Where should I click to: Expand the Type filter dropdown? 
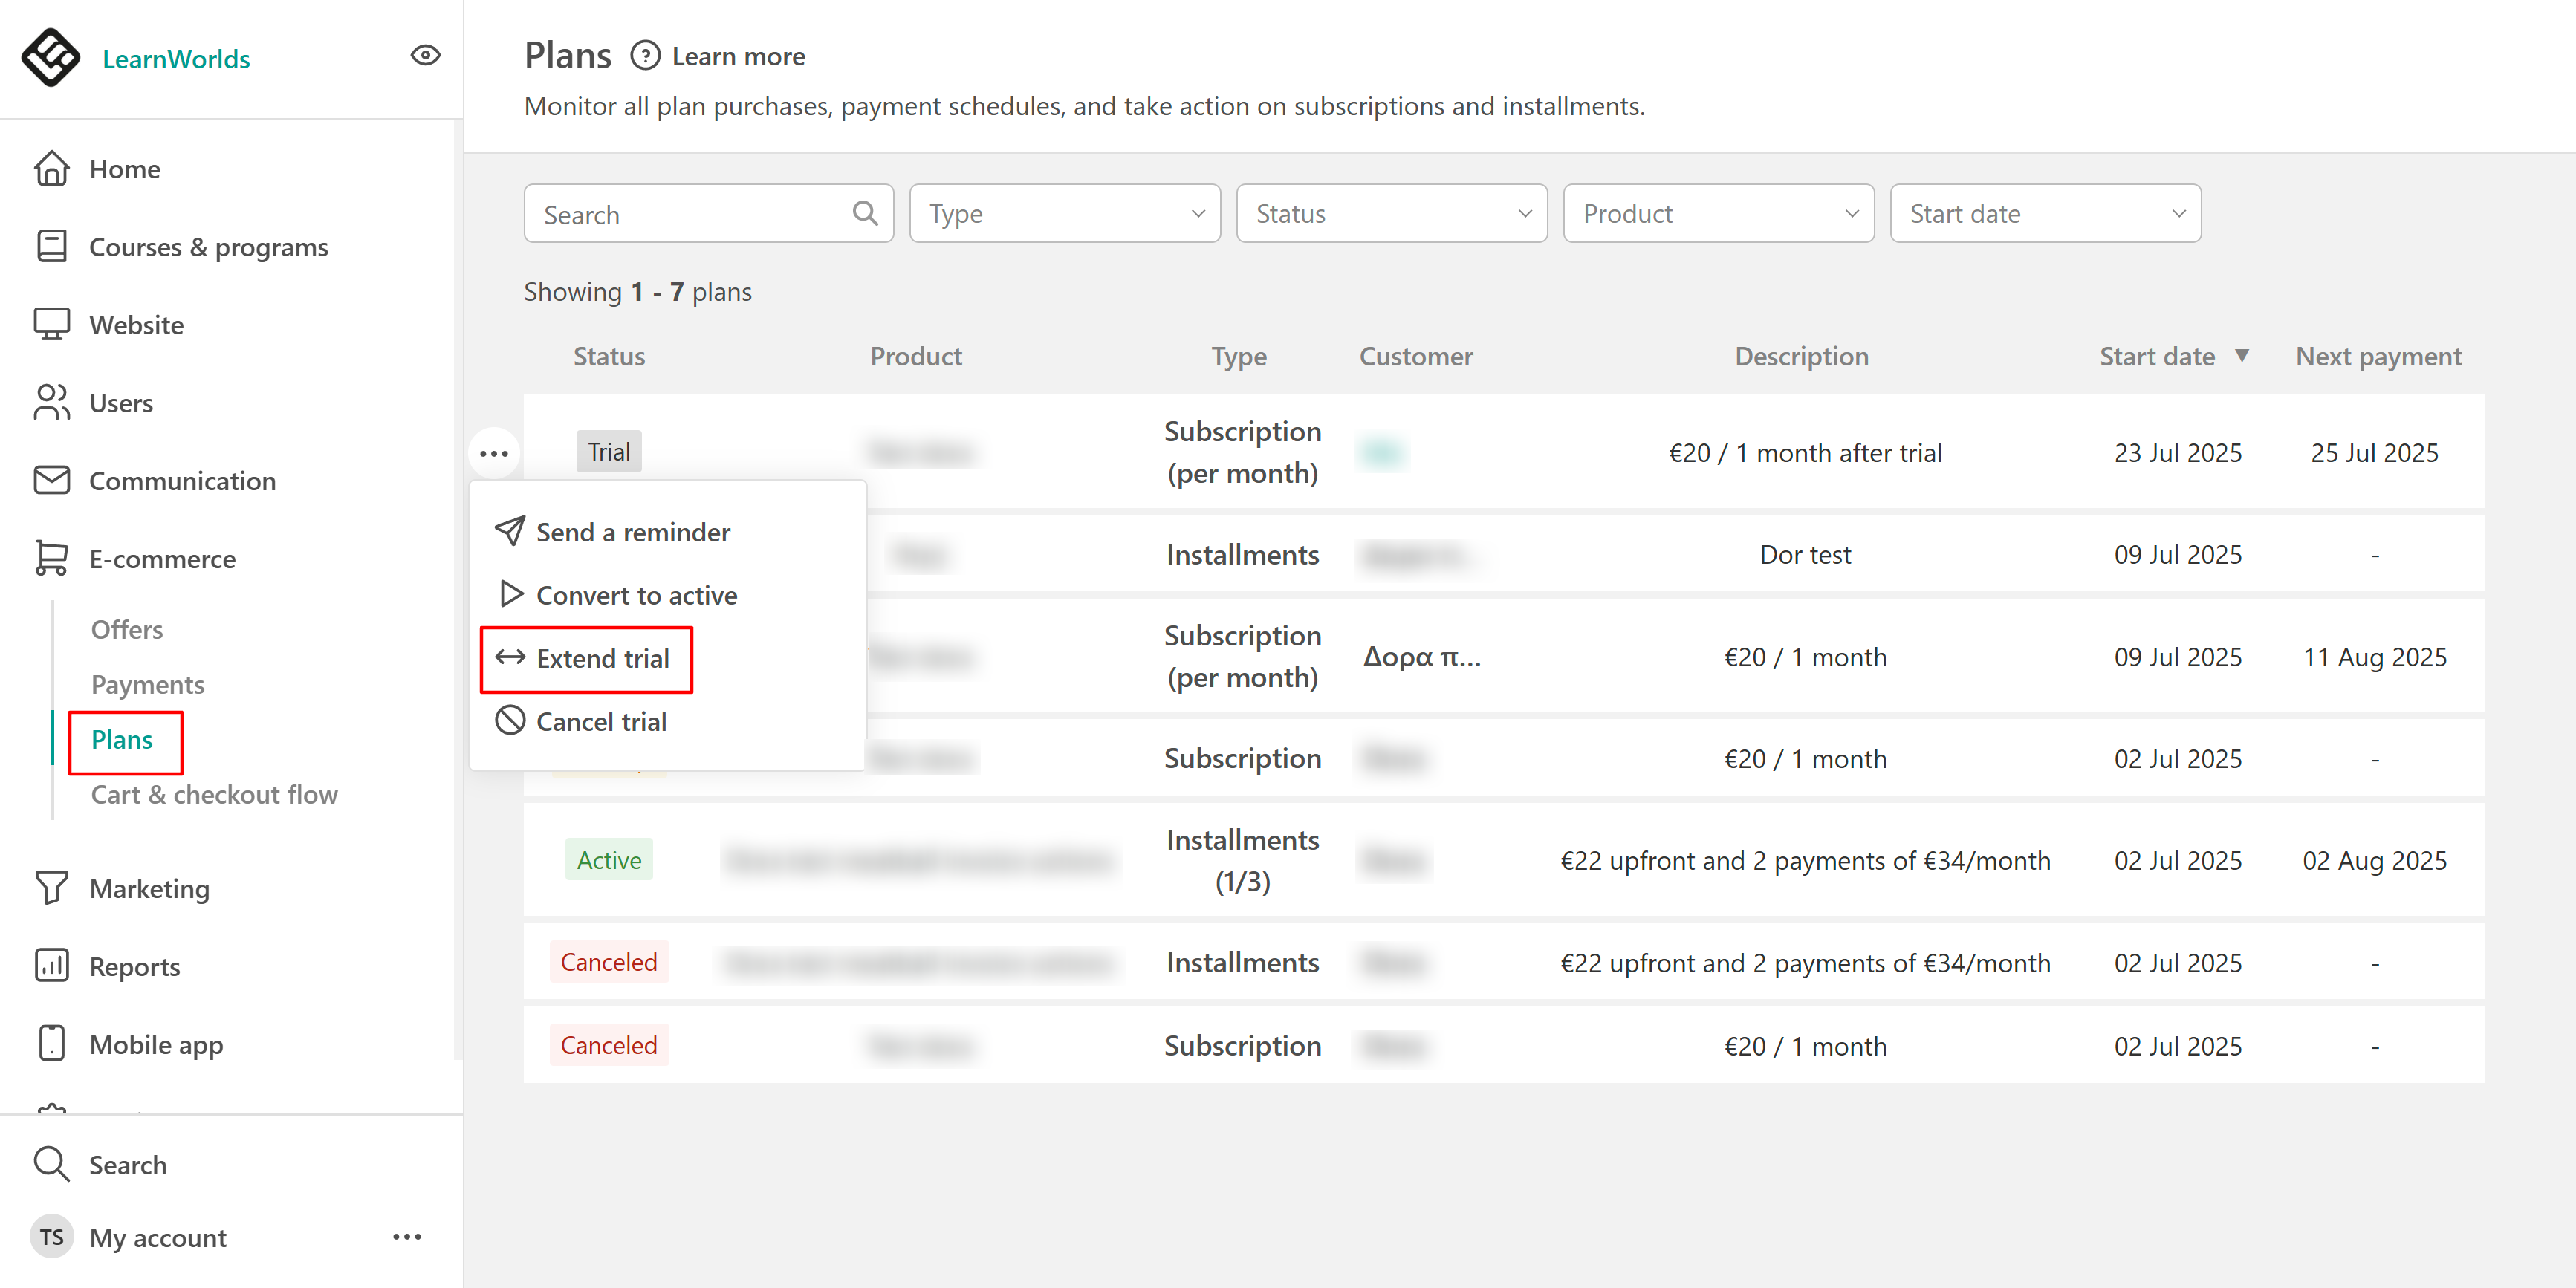(x=1064, y=213)
